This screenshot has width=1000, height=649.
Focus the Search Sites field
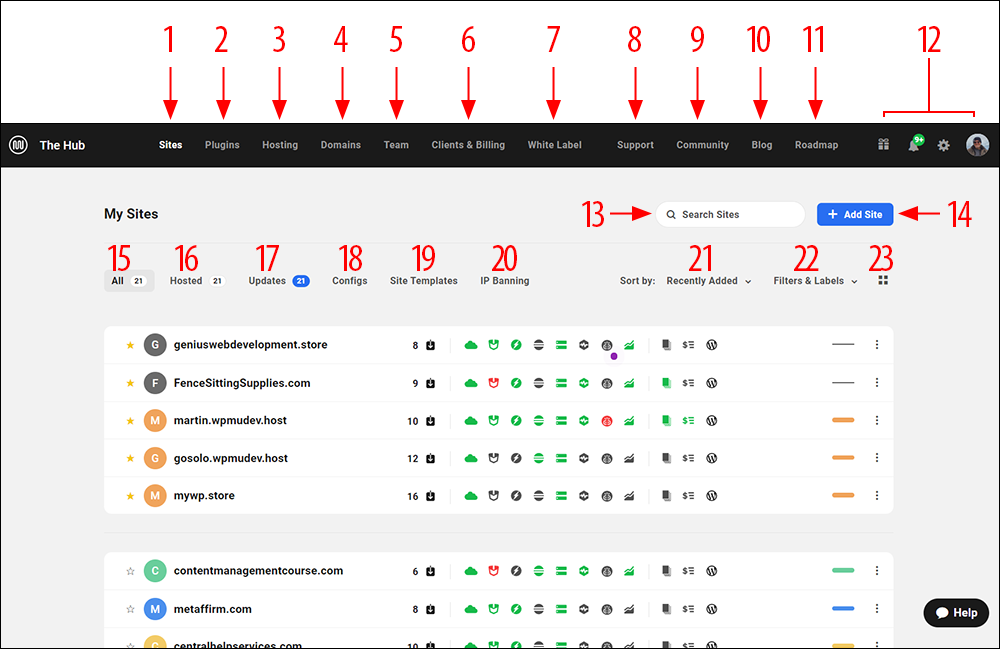point(730,215)
